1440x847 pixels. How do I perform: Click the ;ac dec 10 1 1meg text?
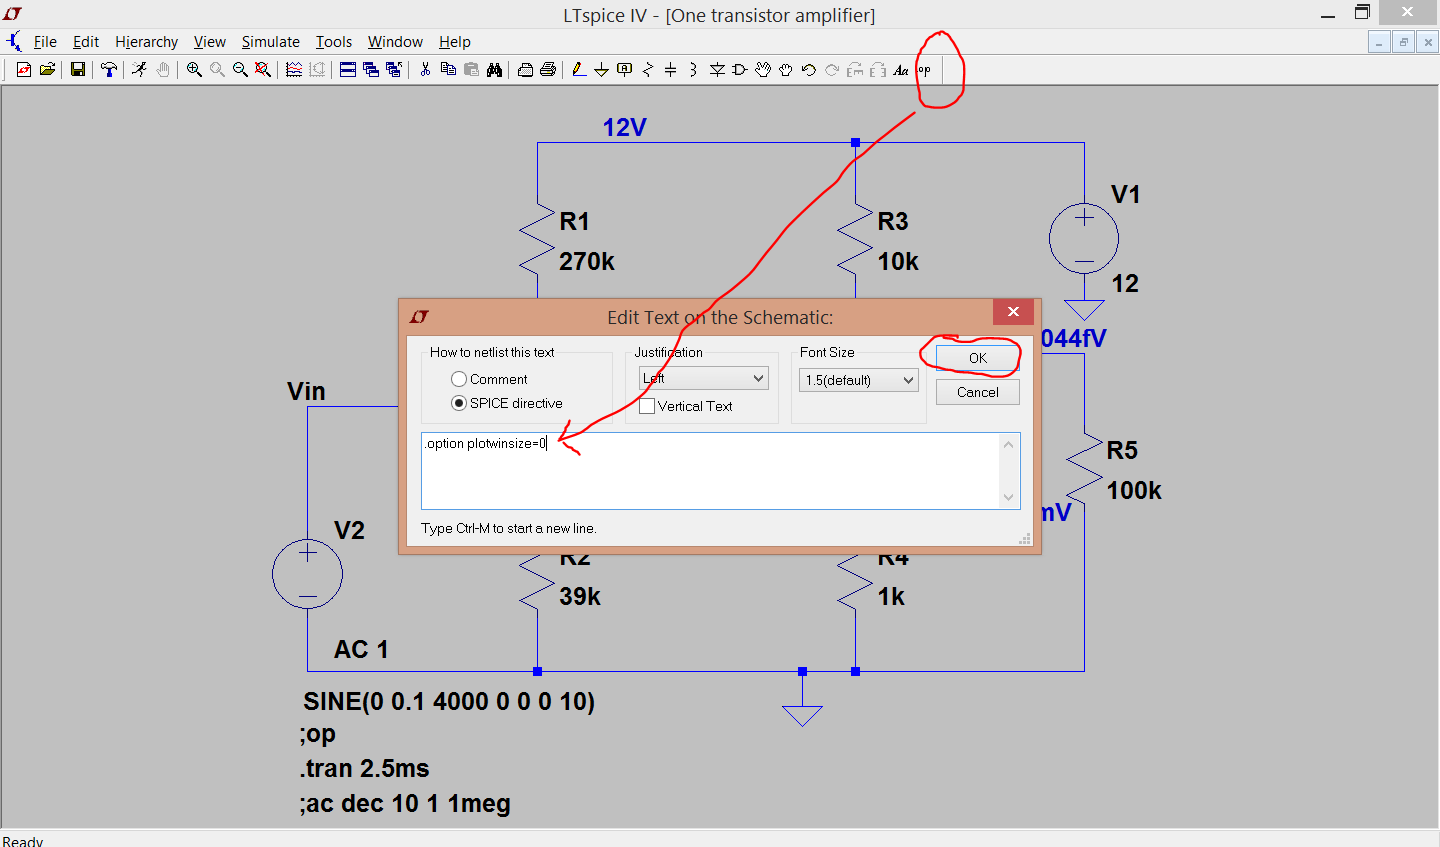tap(405, 803)
